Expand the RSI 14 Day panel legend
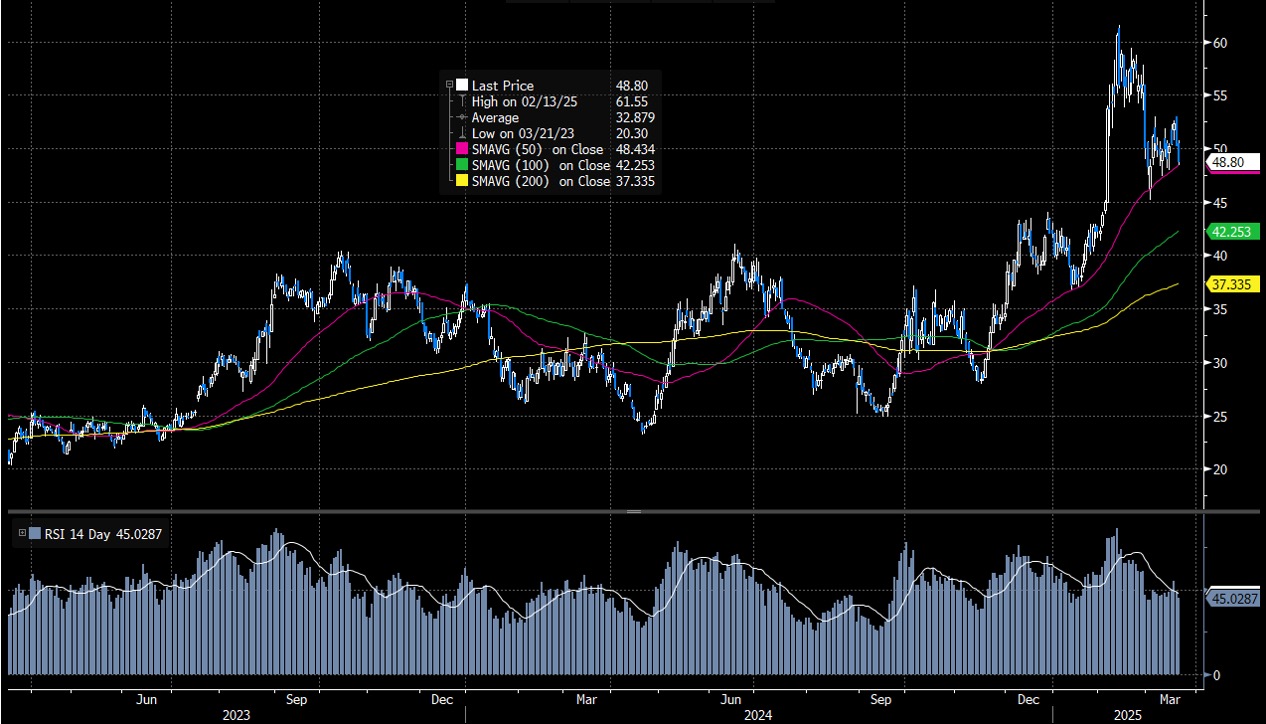Viewport: 1266px width, 724px height. tap(22, 533)
